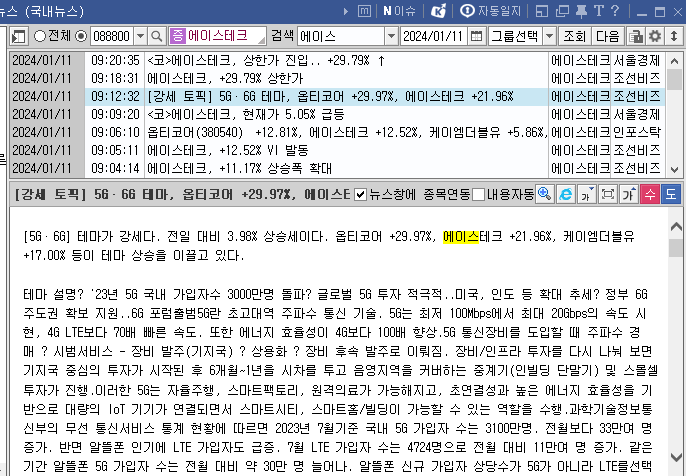Screen dimensions: 686x476
Task: Select news row 옵티코어(380540) +12.81%
Action: [x=337, y=133]
